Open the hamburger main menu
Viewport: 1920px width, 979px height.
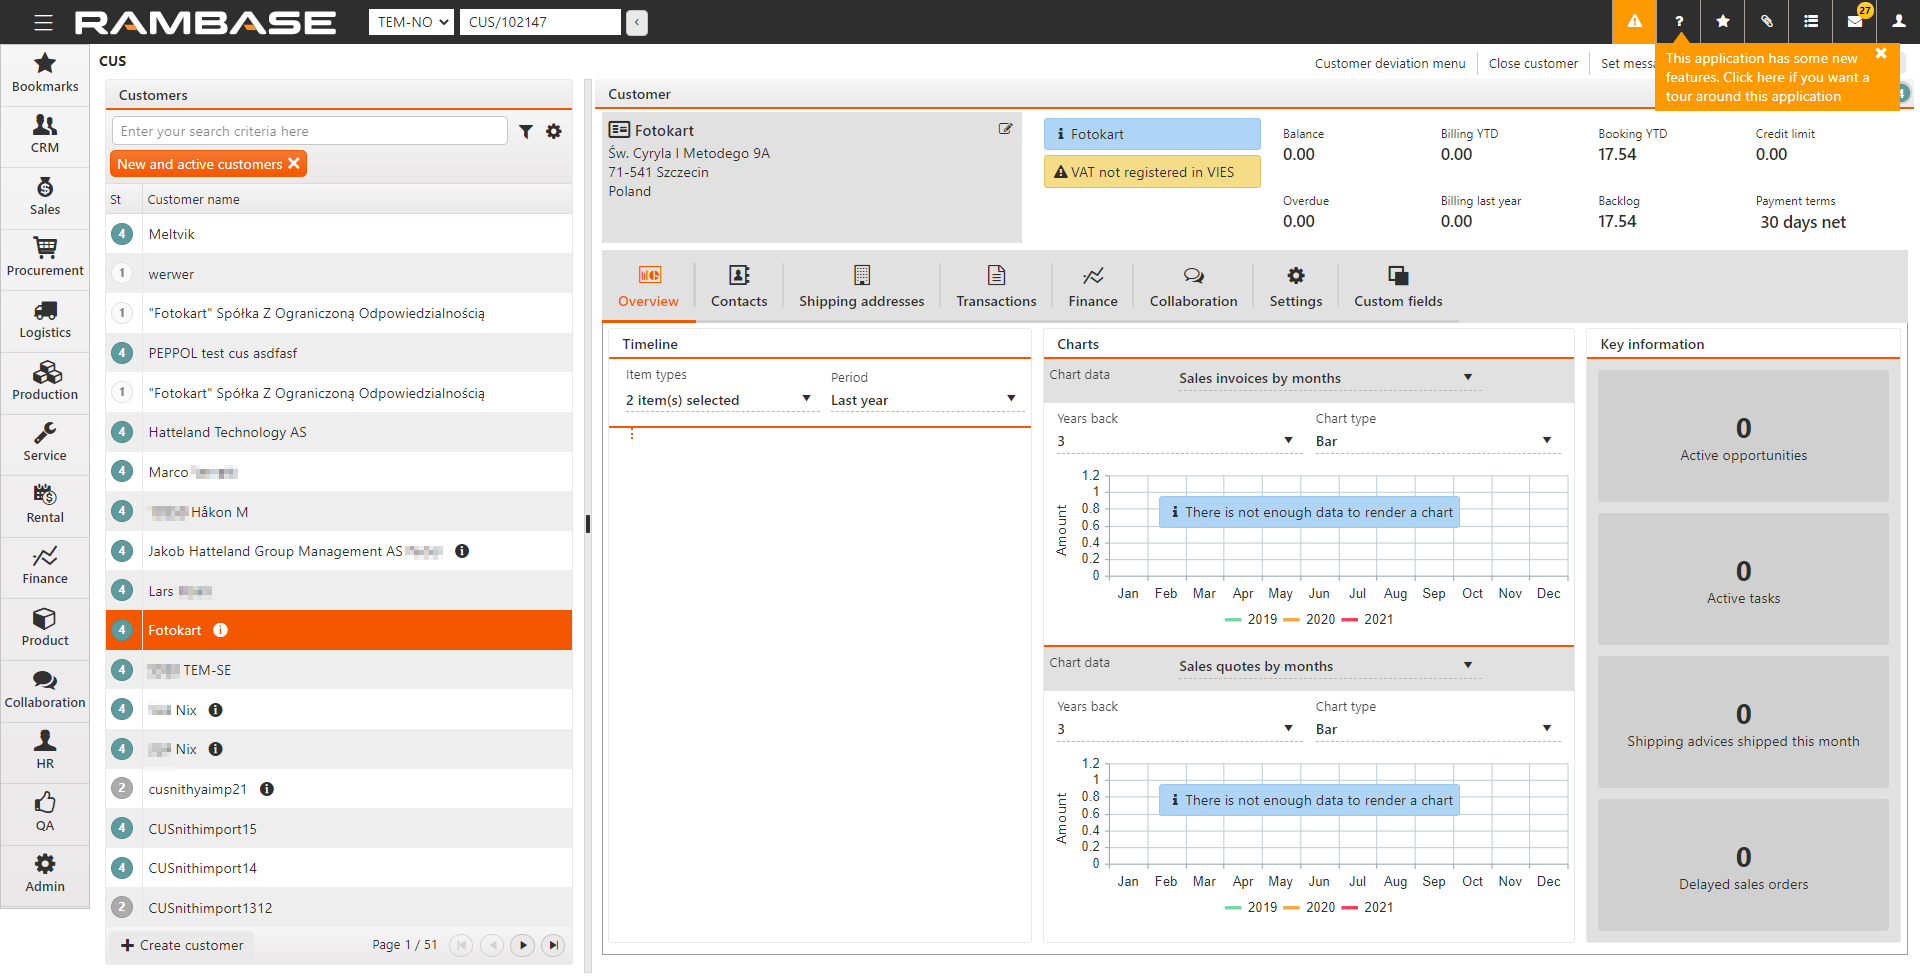tap(43, 22)
